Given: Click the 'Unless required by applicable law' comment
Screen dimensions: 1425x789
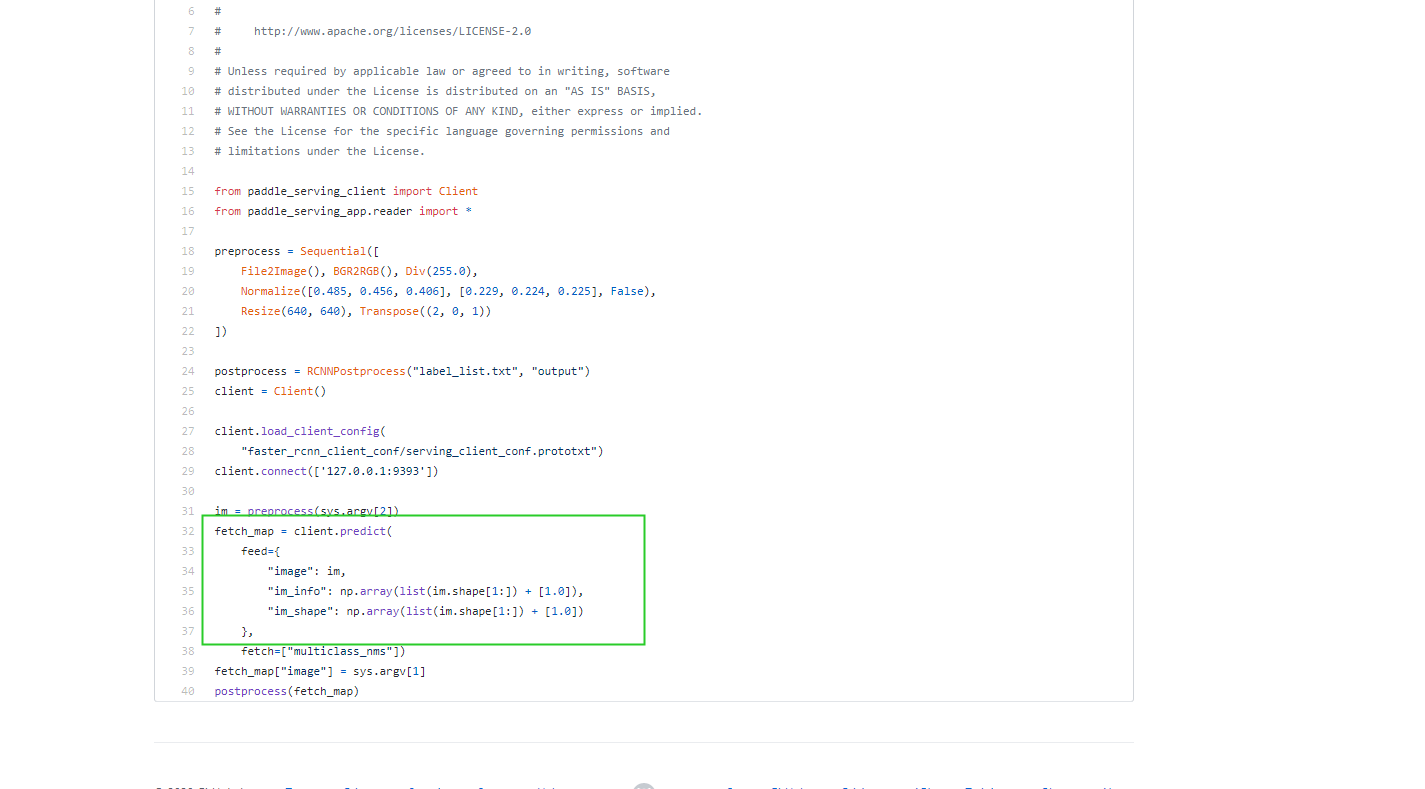Looking at the screenshot, I should (442, 71).
